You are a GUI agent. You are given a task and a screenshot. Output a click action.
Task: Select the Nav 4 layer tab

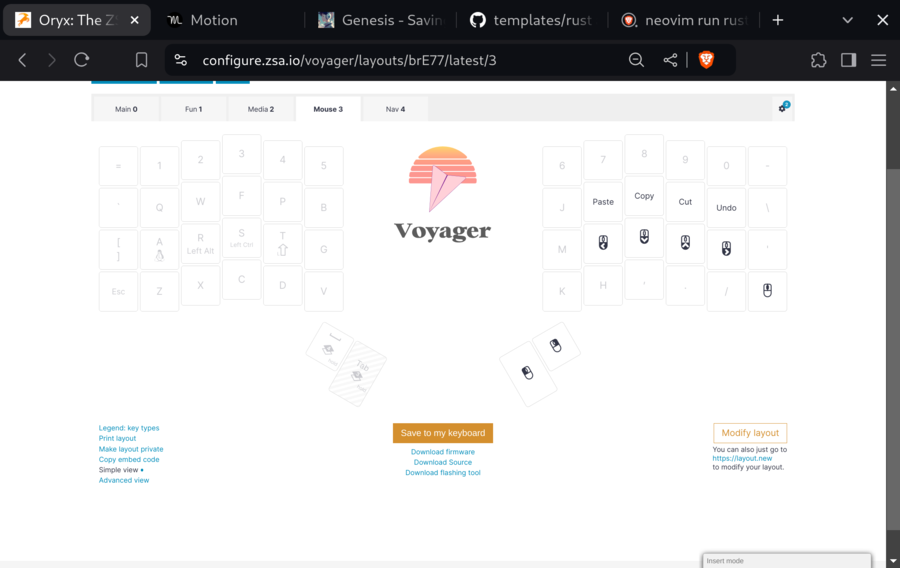[x=395, y=109]
